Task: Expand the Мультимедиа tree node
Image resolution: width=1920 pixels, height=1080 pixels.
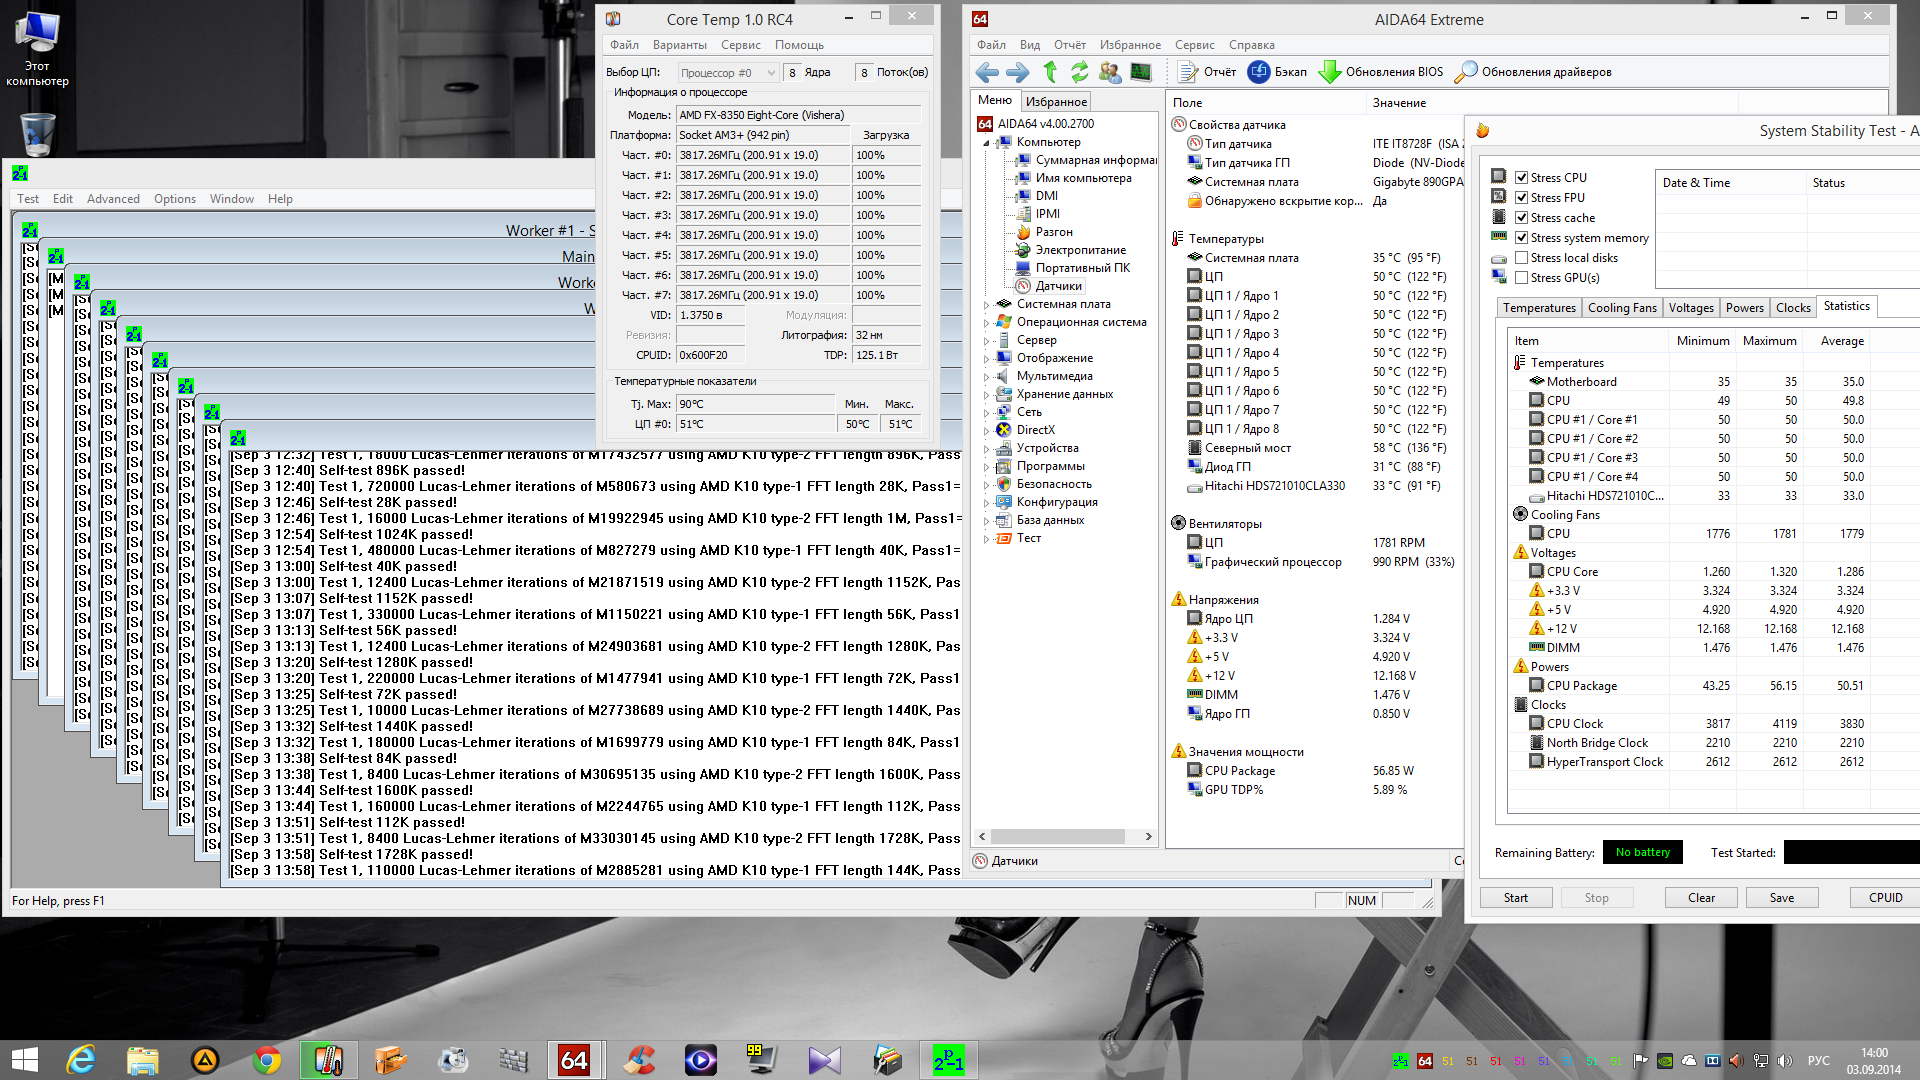Action: 986,377
